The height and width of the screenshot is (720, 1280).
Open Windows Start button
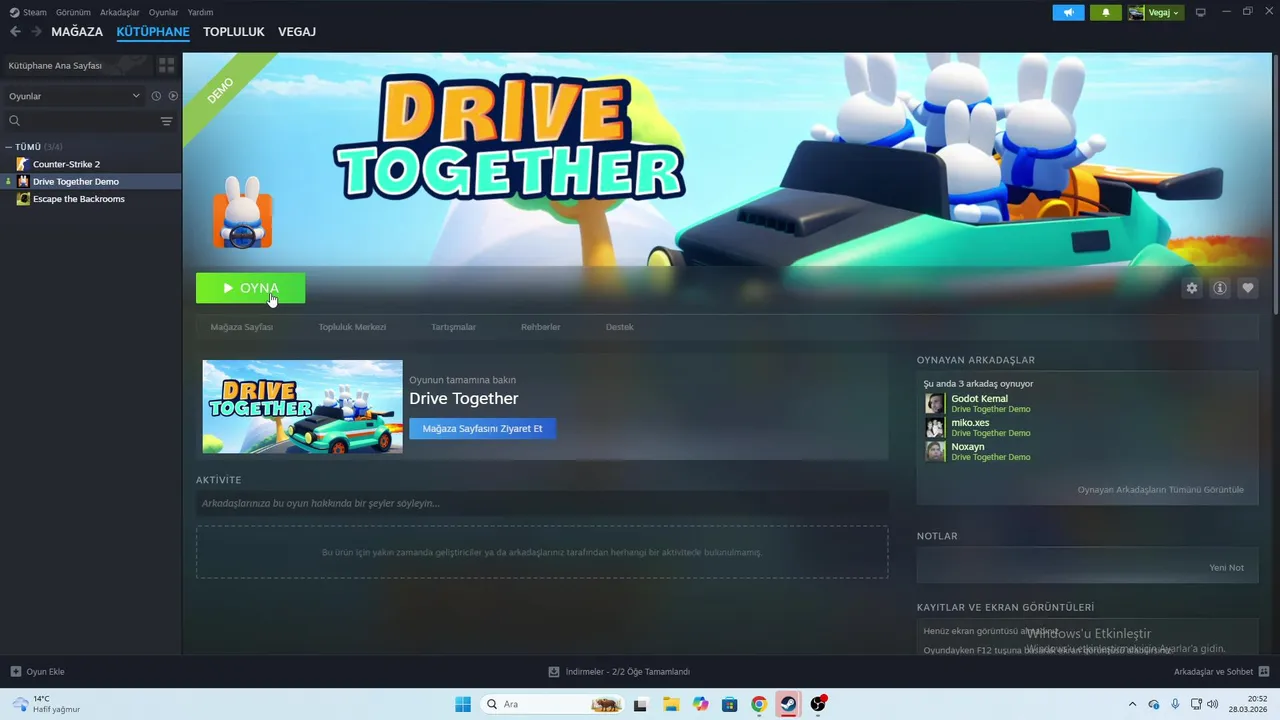coord(463,704)
